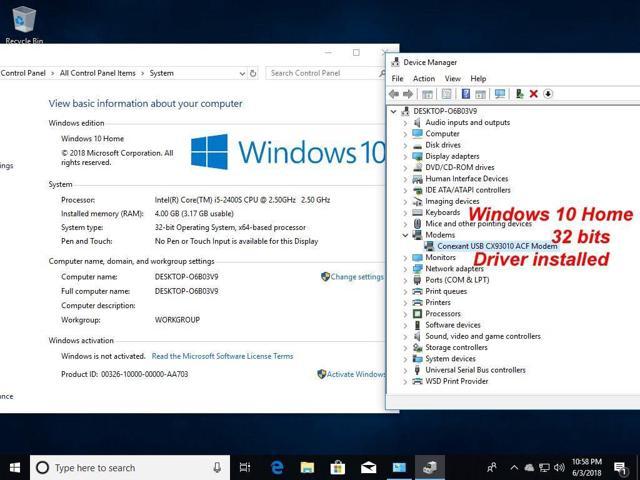Click the Scan for hardware changes monitor icon
This screenshot has height=480, width=640.
click(500, 94)
